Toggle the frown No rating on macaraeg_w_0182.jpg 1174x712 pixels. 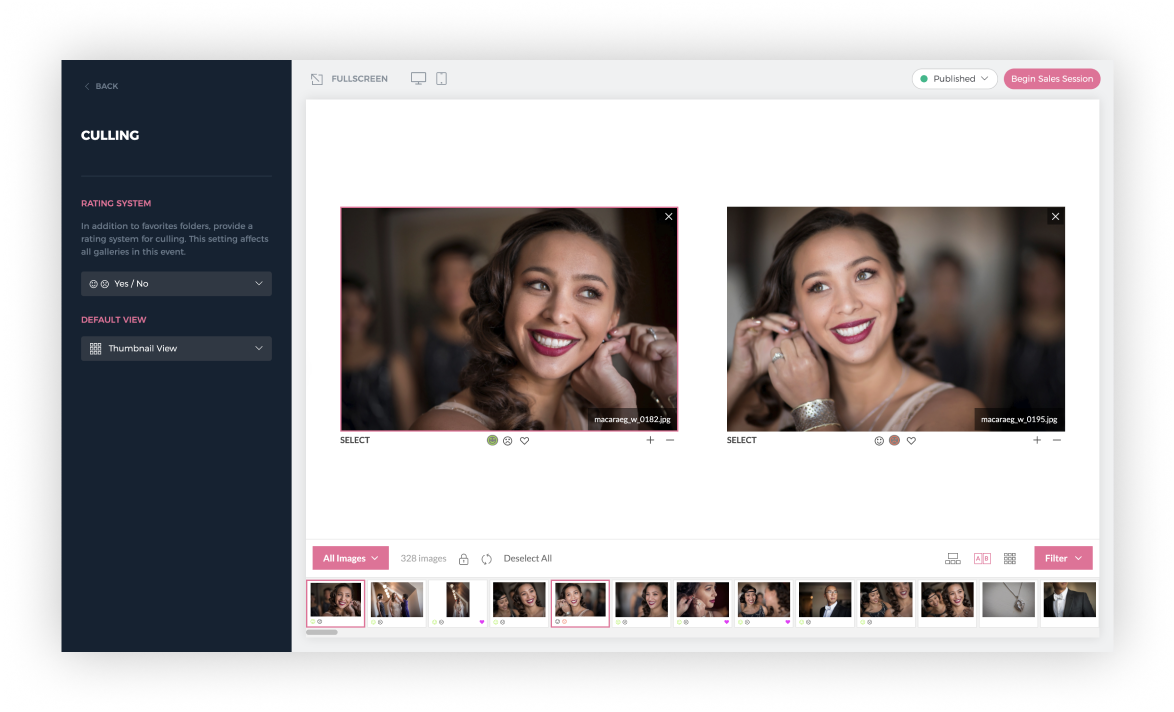click(508, 441)
